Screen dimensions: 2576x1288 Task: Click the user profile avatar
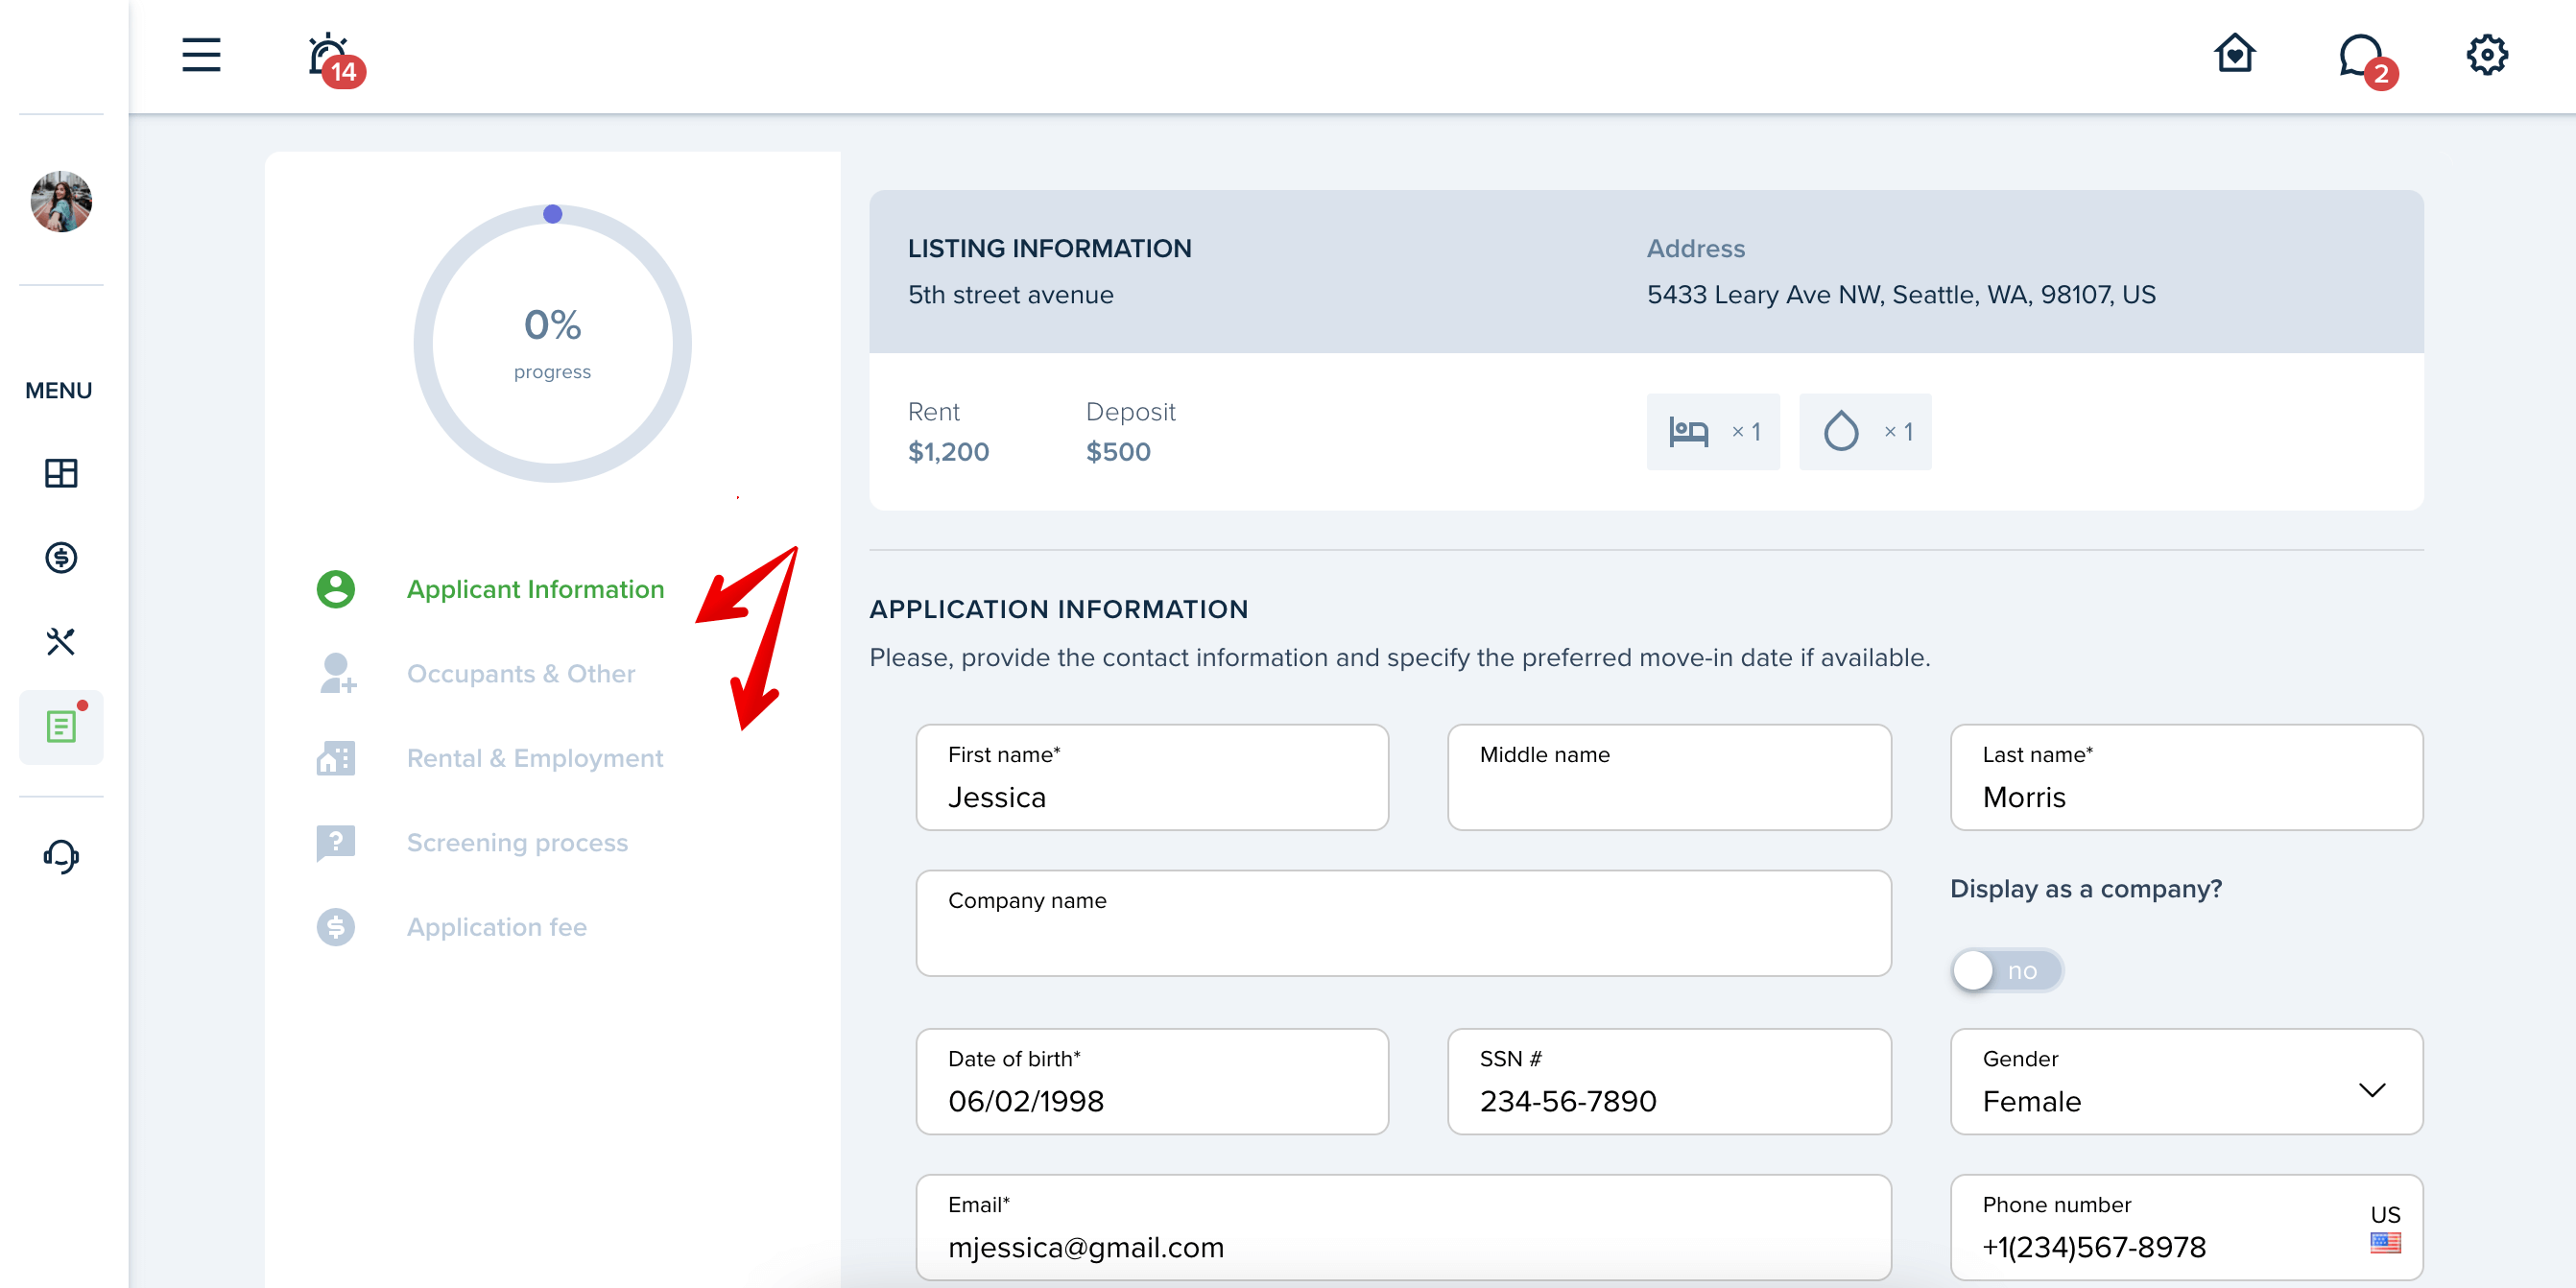click(61, 201)
